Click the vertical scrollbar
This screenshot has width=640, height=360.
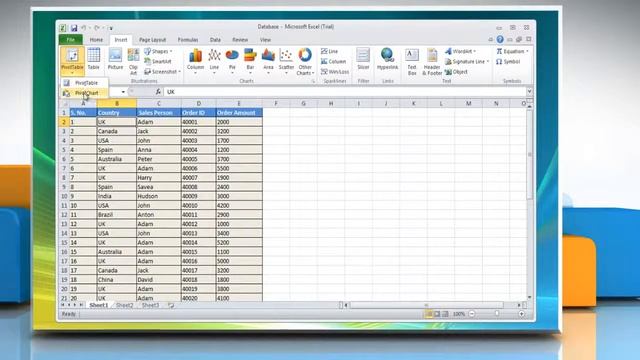pyautogui.click(x=529, y=155)
